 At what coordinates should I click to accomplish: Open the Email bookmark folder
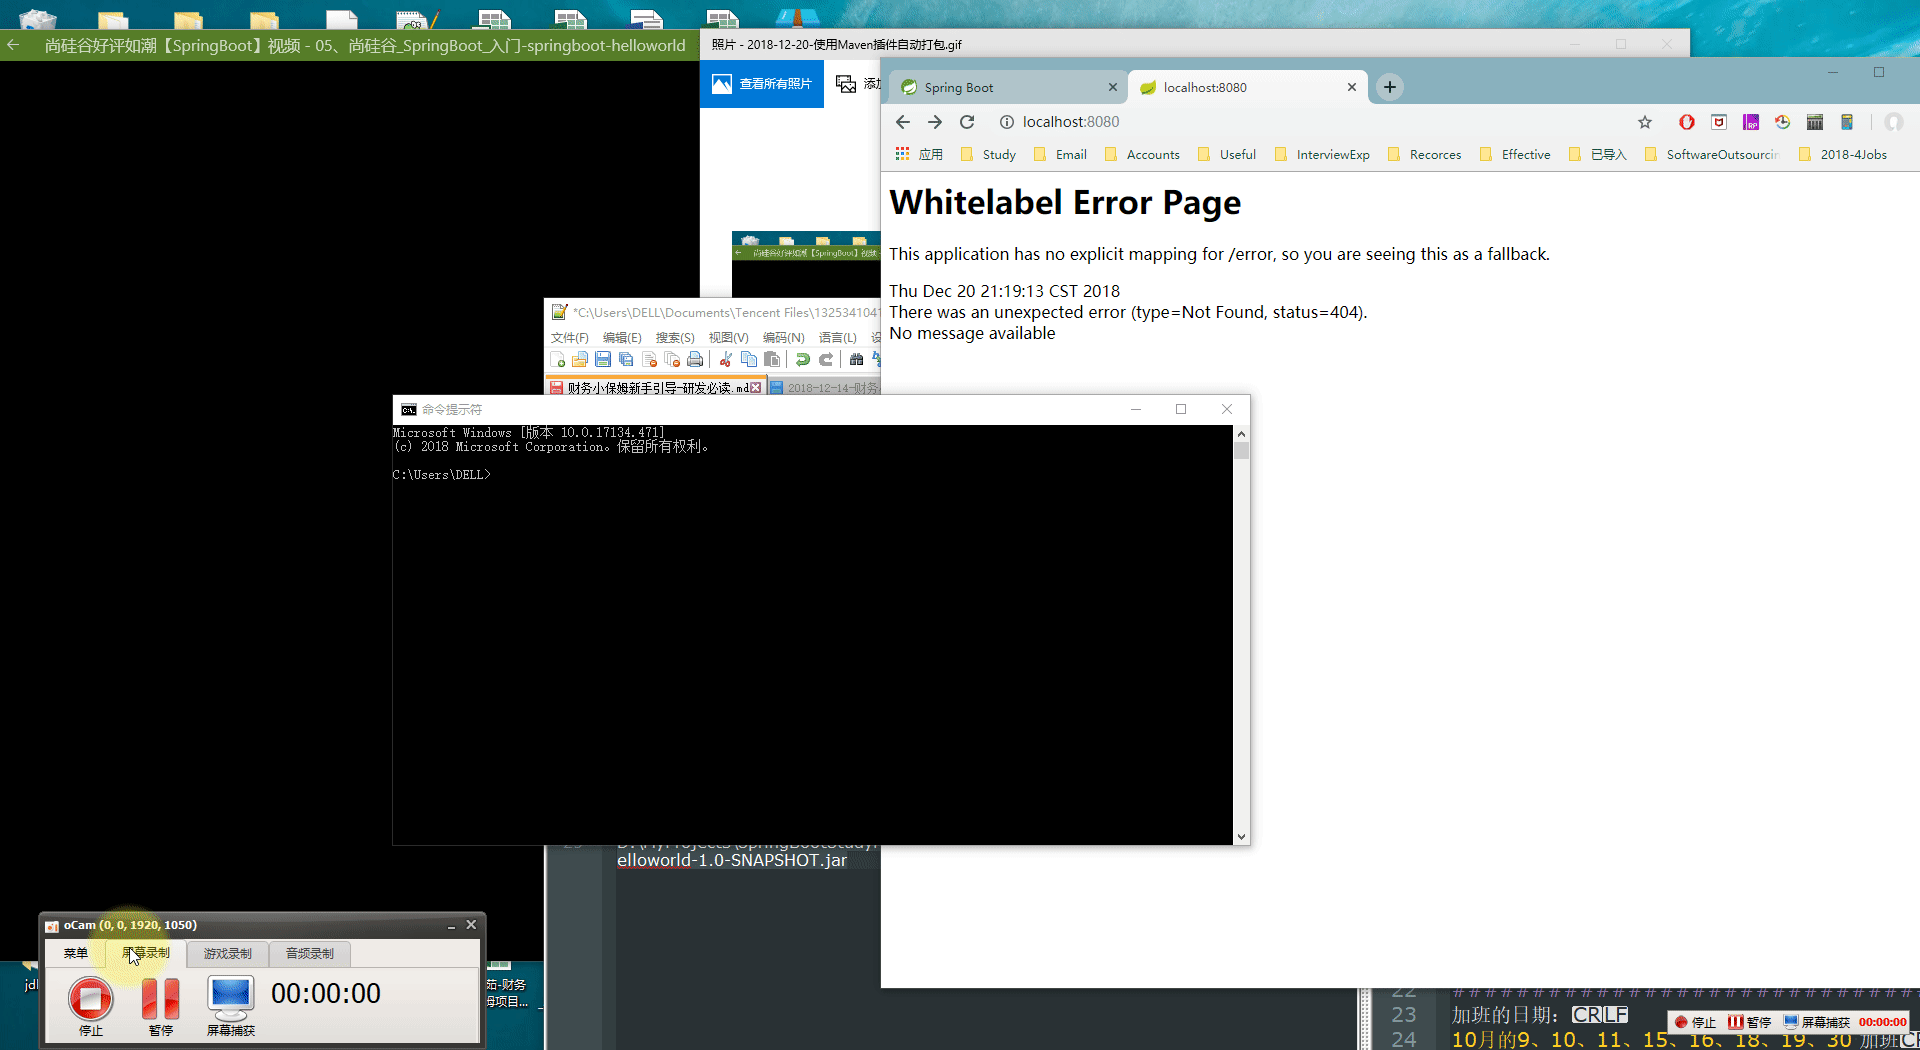(x=1060, y=154)
